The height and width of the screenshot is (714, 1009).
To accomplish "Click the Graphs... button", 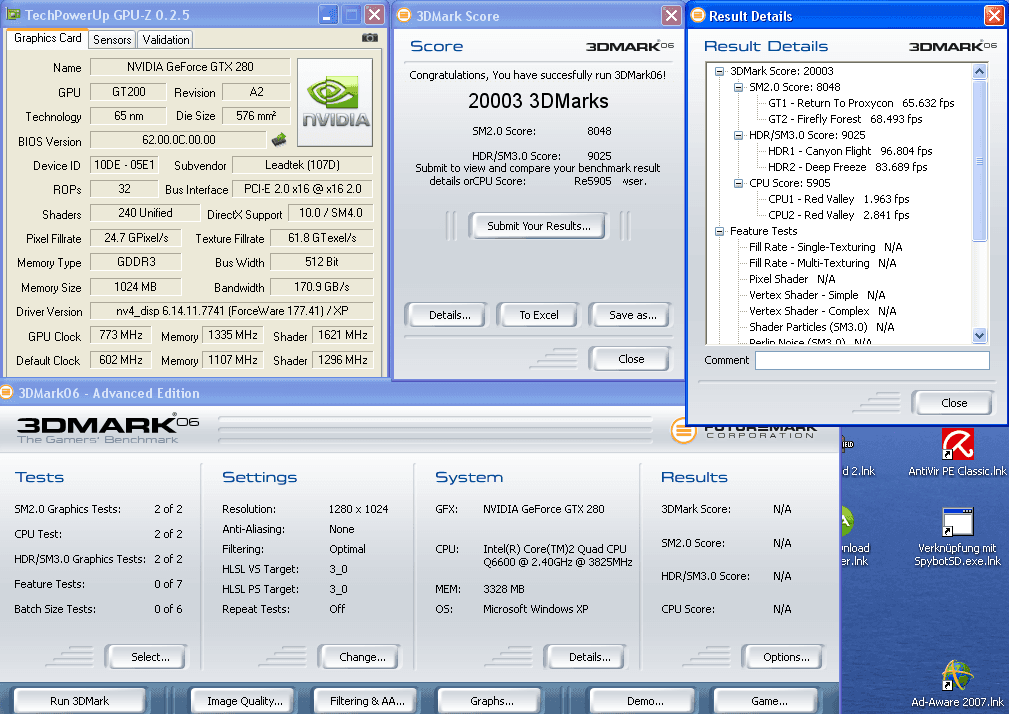I will coord(492,701).
